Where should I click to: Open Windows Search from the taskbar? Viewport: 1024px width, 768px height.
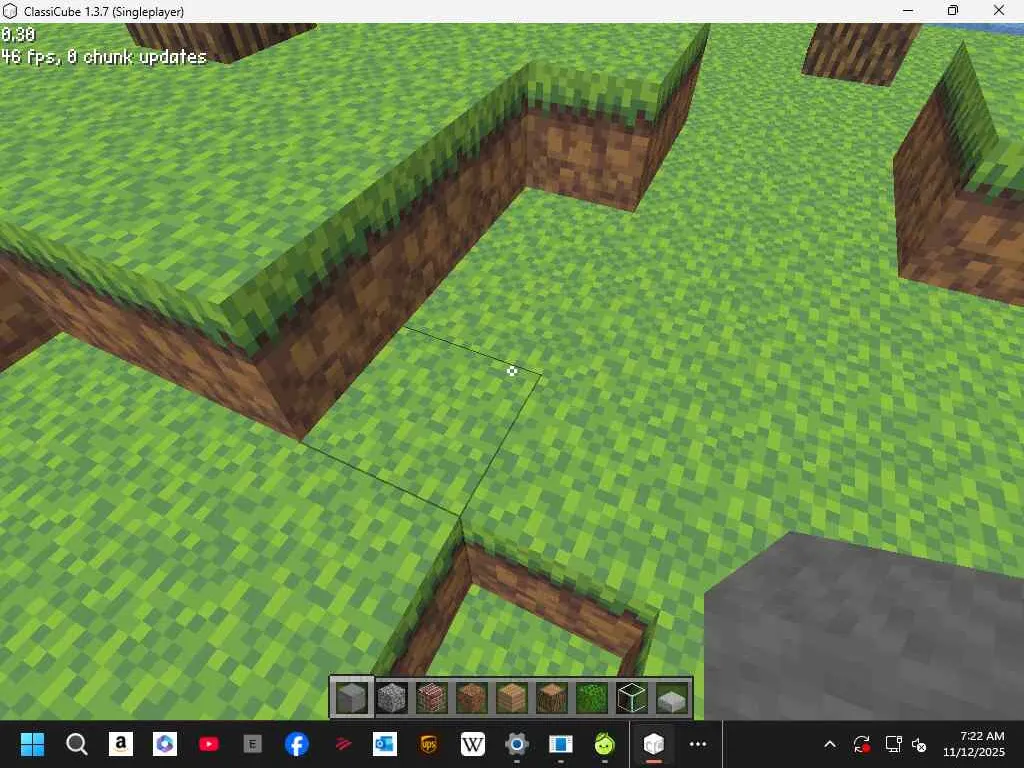point(76,744)
